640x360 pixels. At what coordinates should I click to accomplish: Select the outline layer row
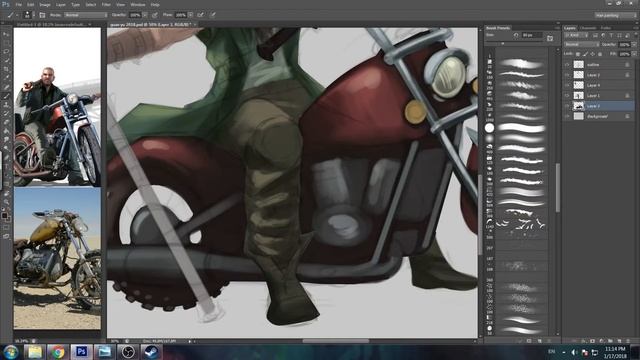pyautogui.click(x=599, y=64)
